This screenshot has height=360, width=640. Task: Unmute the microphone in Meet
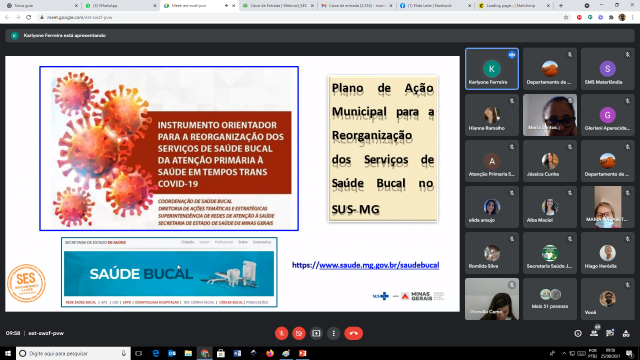281,333
